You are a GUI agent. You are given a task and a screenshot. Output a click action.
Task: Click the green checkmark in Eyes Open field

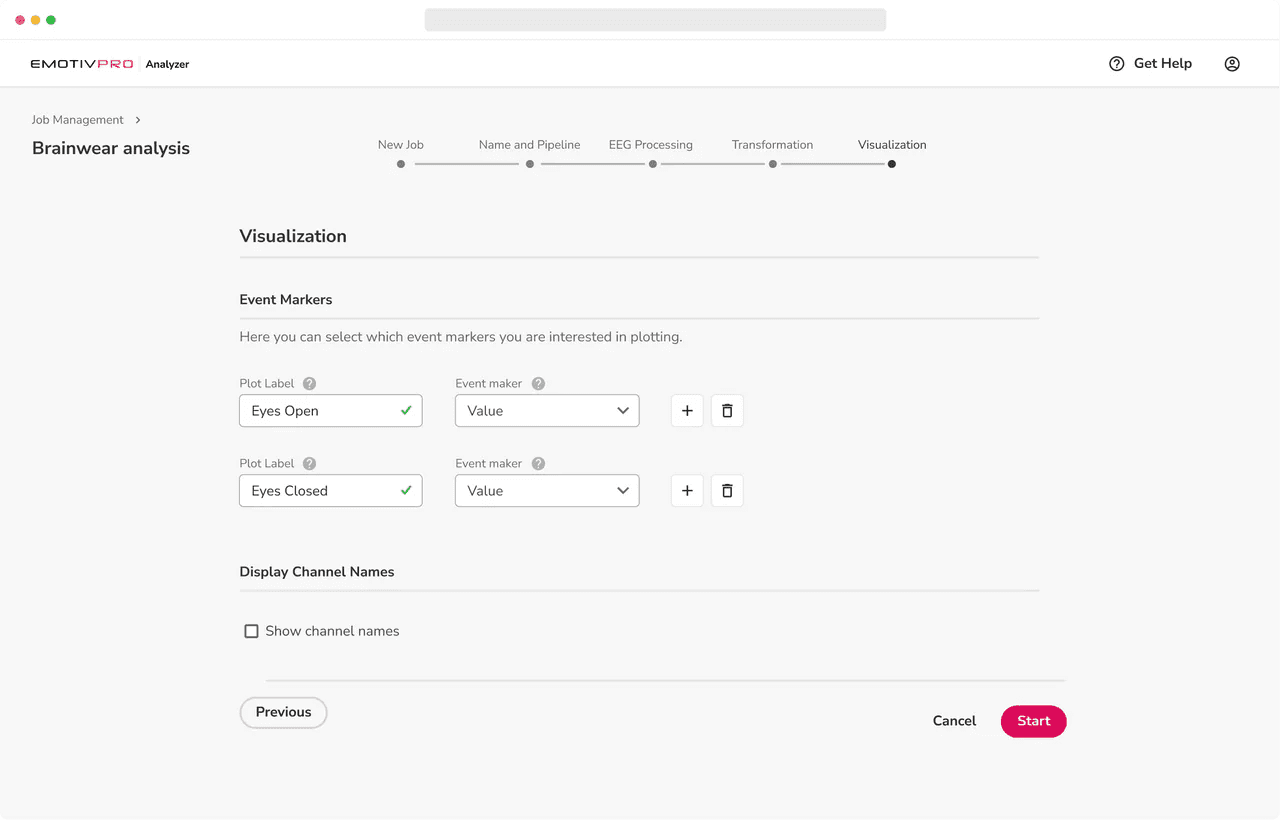click(406, 410)
